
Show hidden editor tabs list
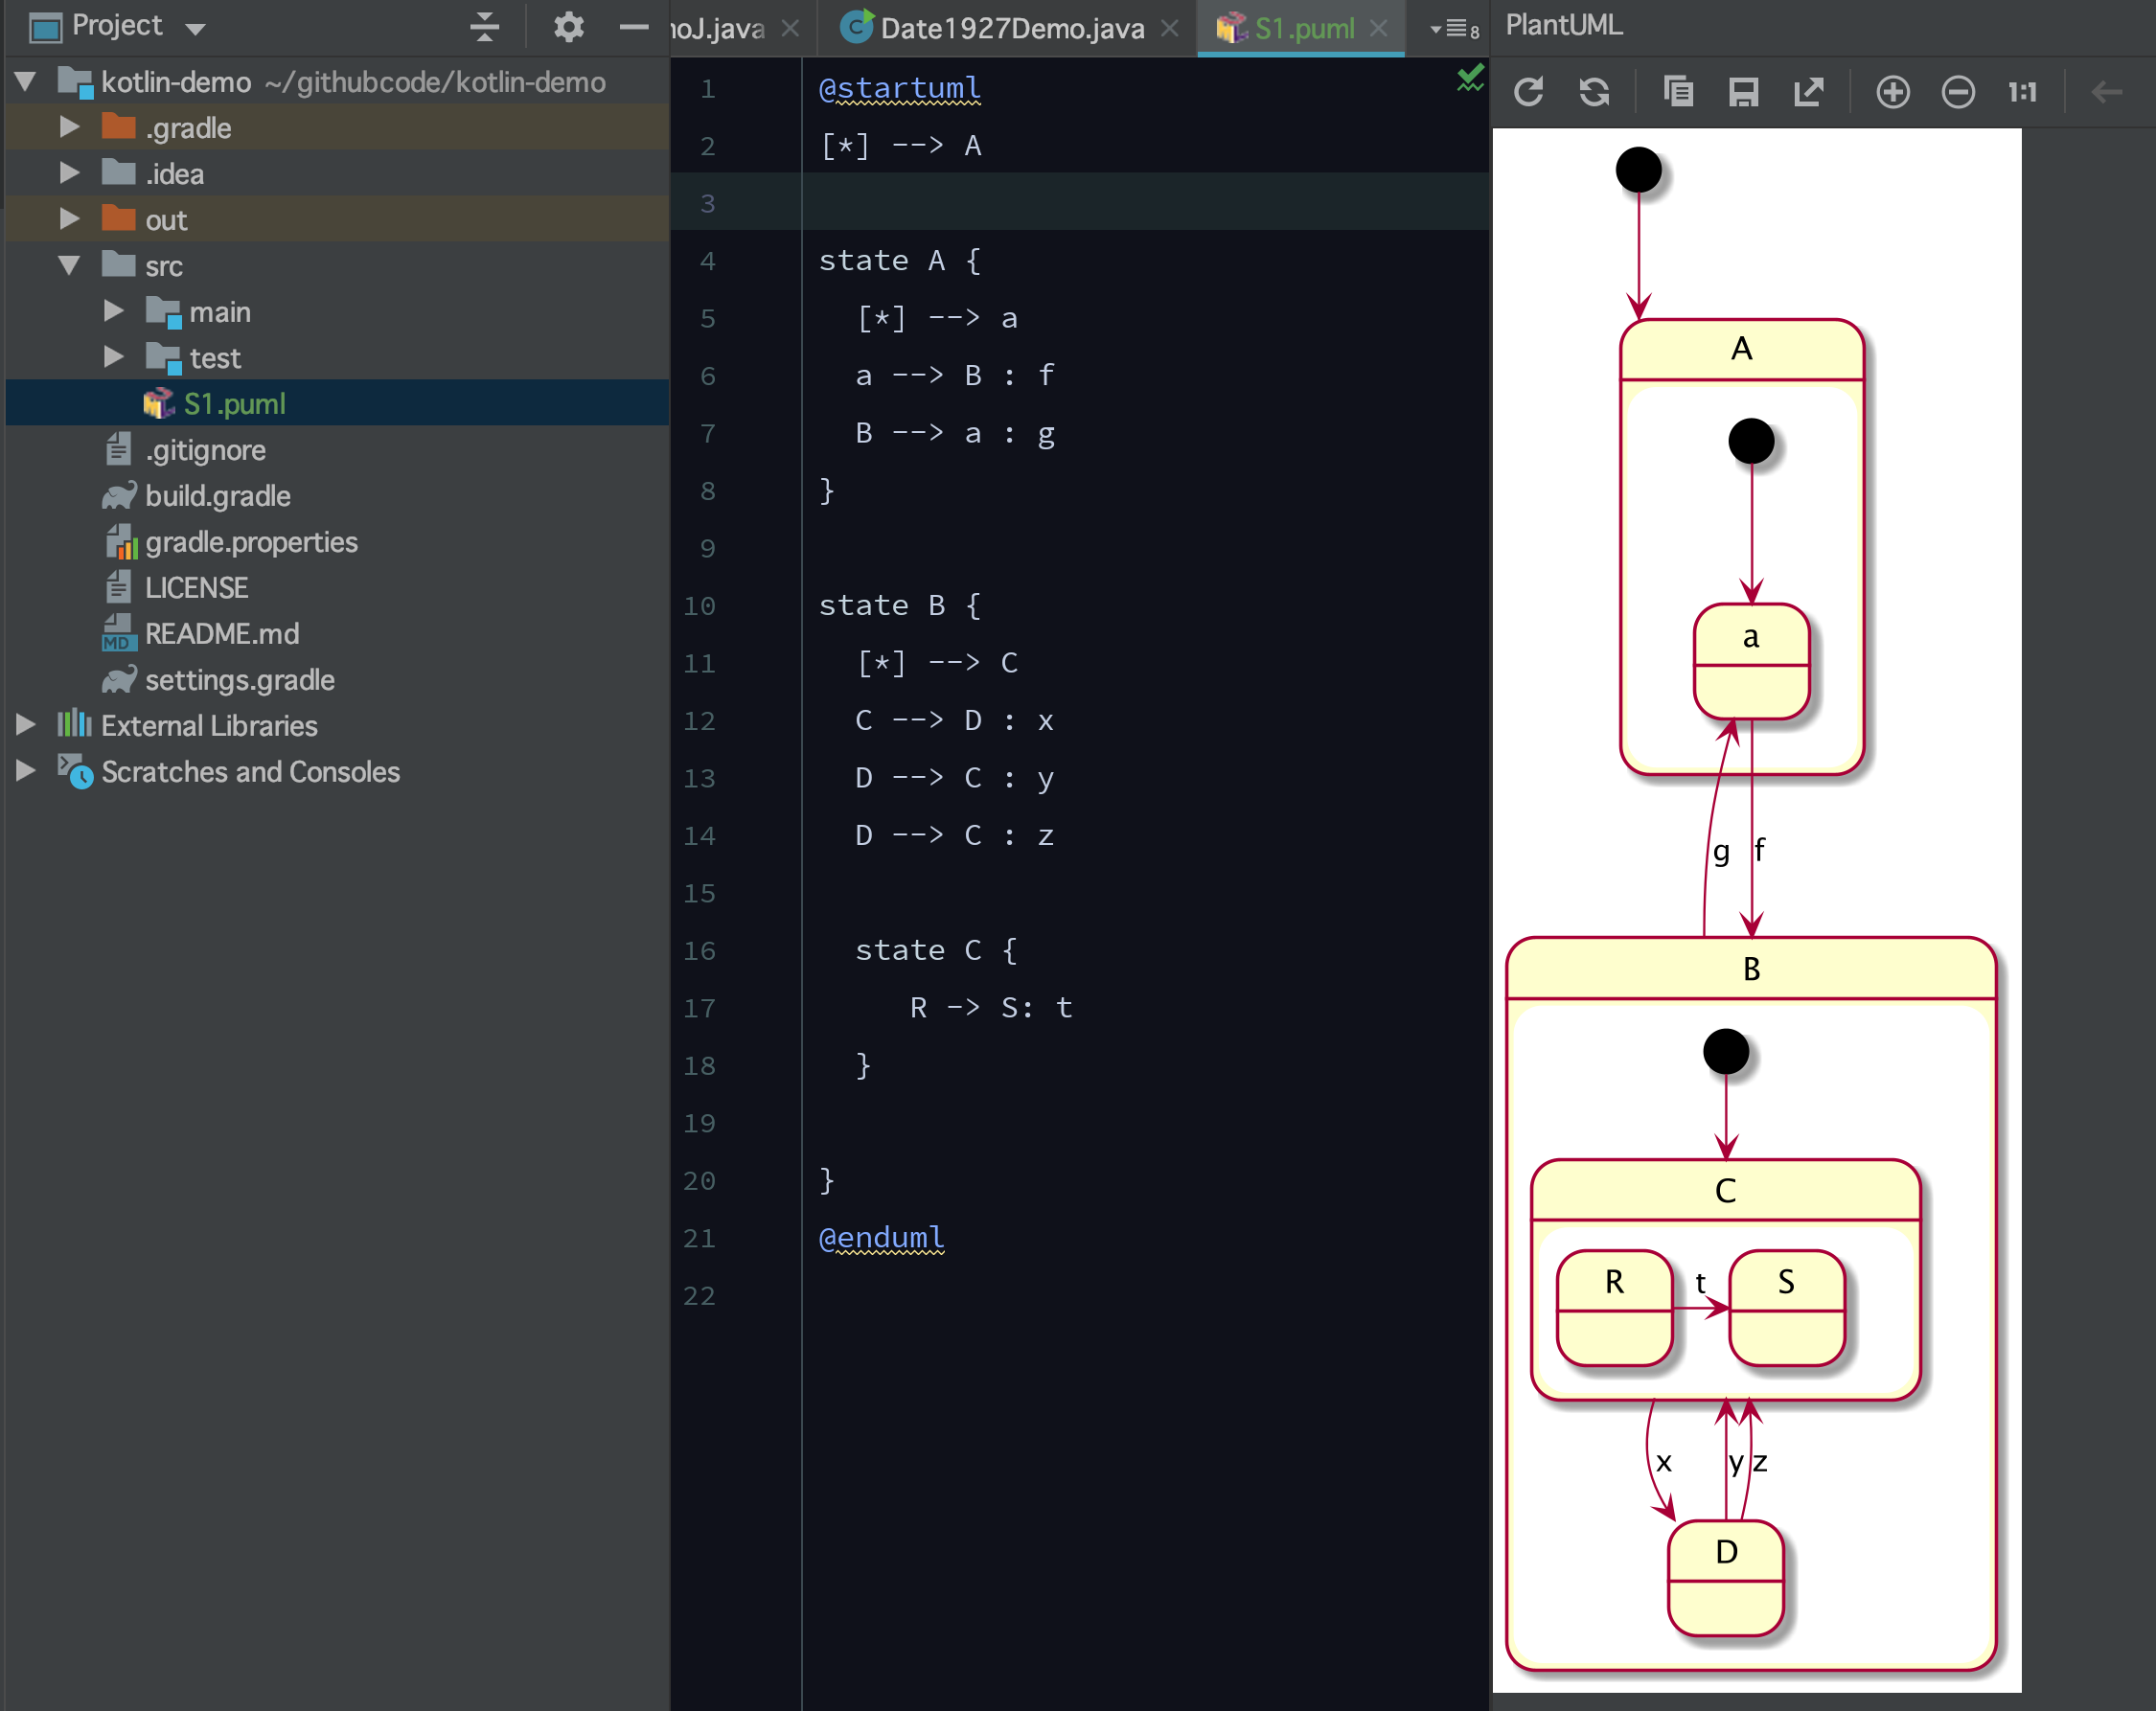click(x=1454, y=29)
